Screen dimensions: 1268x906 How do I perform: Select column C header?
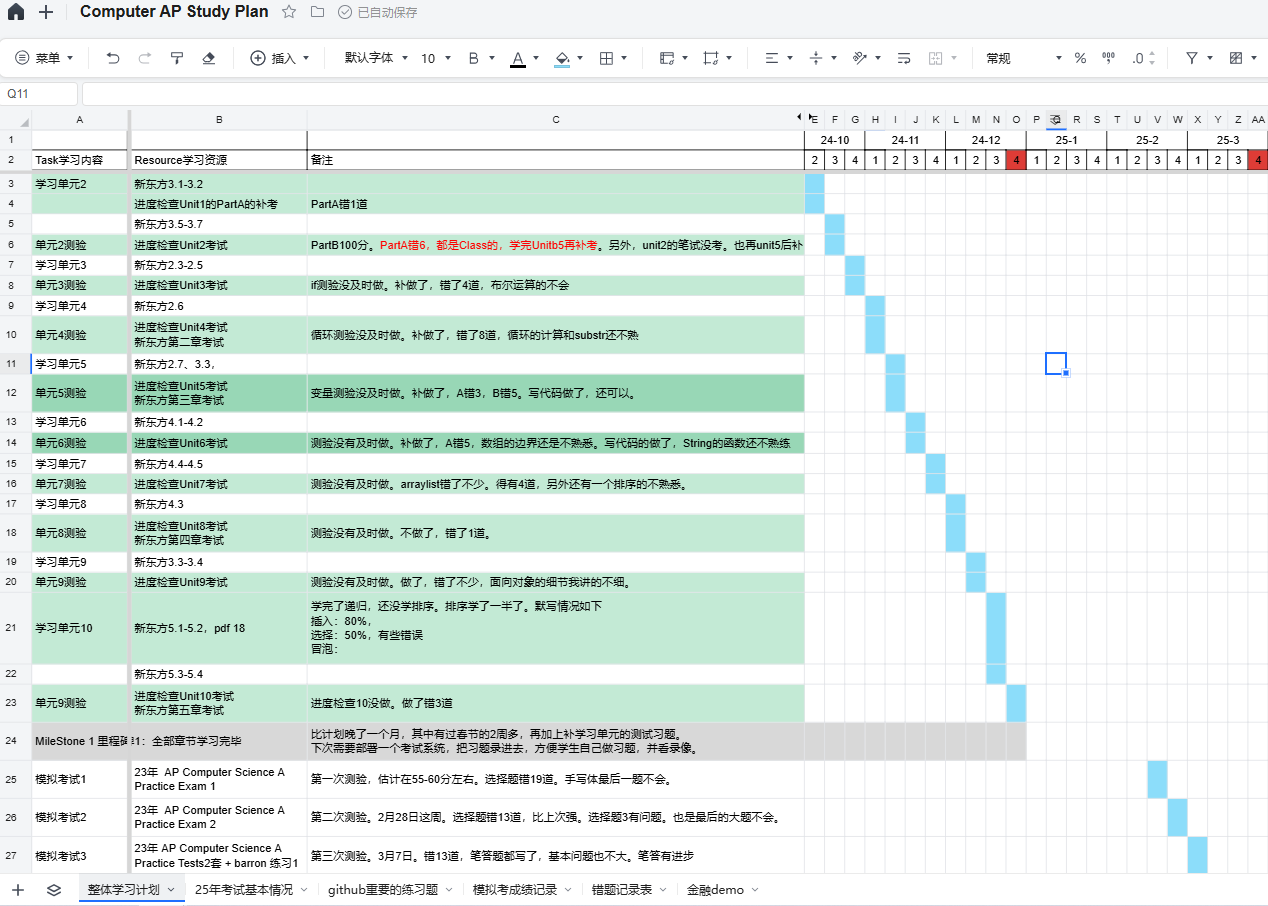point(556,119)
